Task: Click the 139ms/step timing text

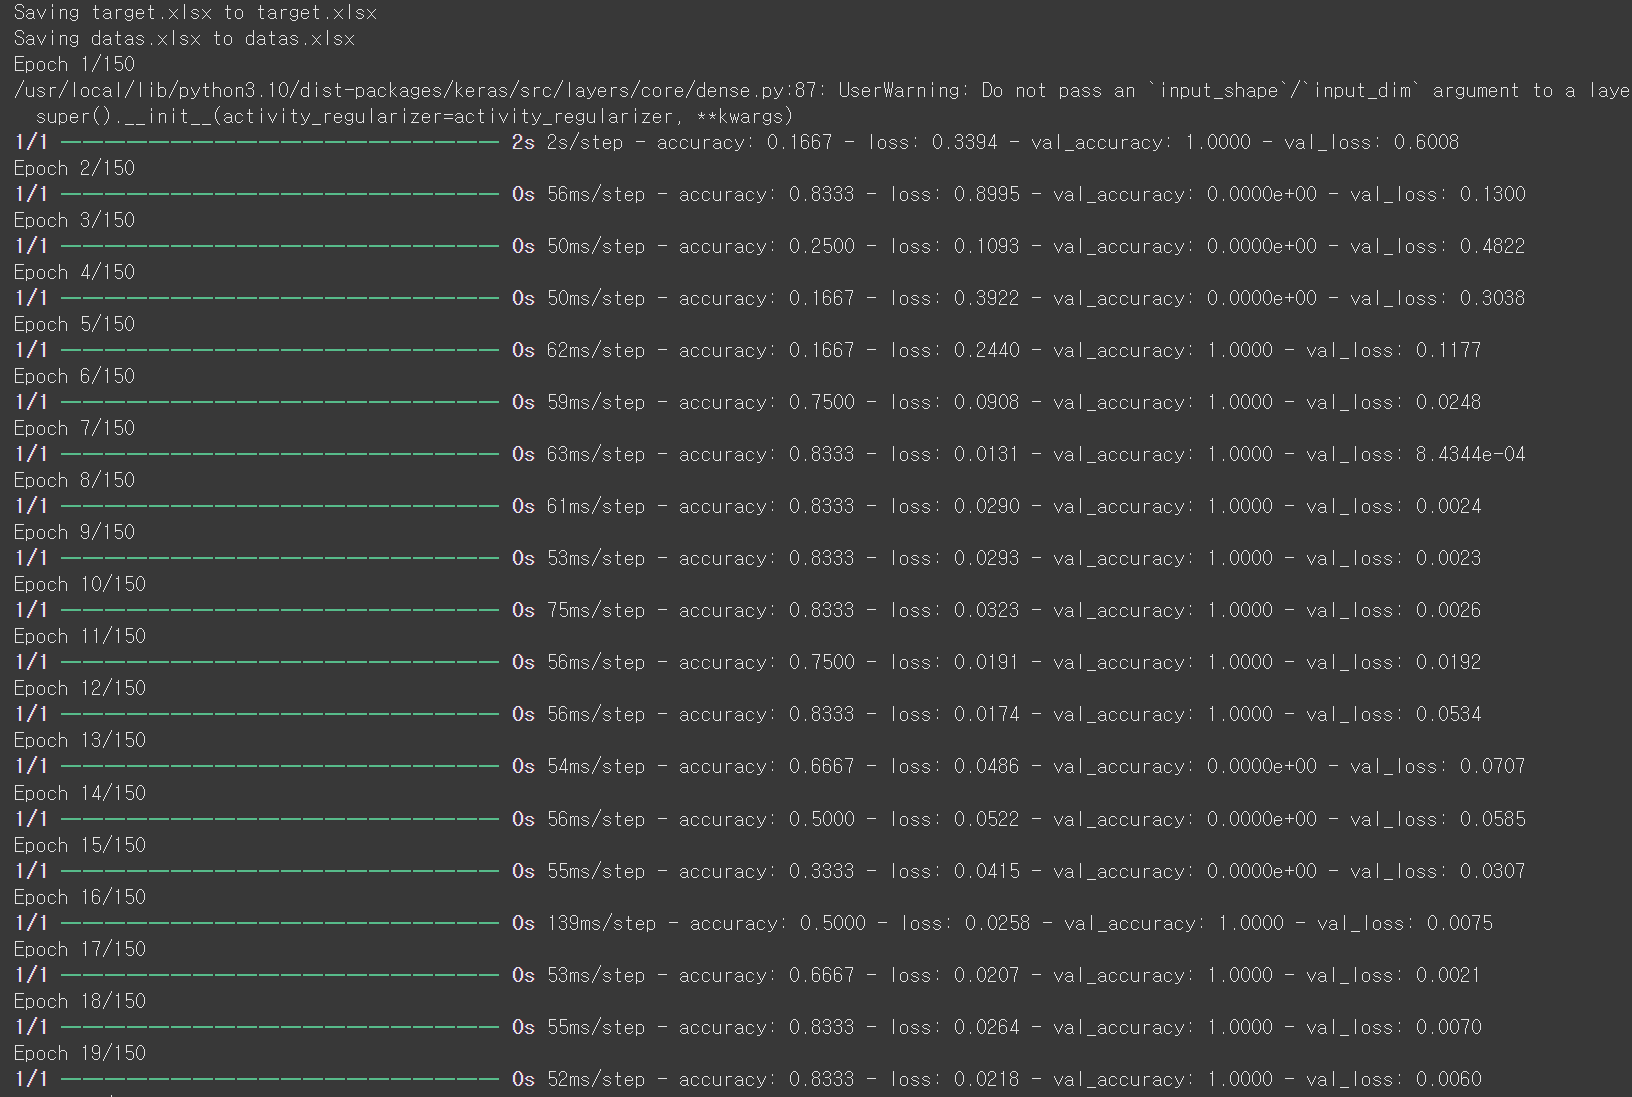Action: (602, 923)
